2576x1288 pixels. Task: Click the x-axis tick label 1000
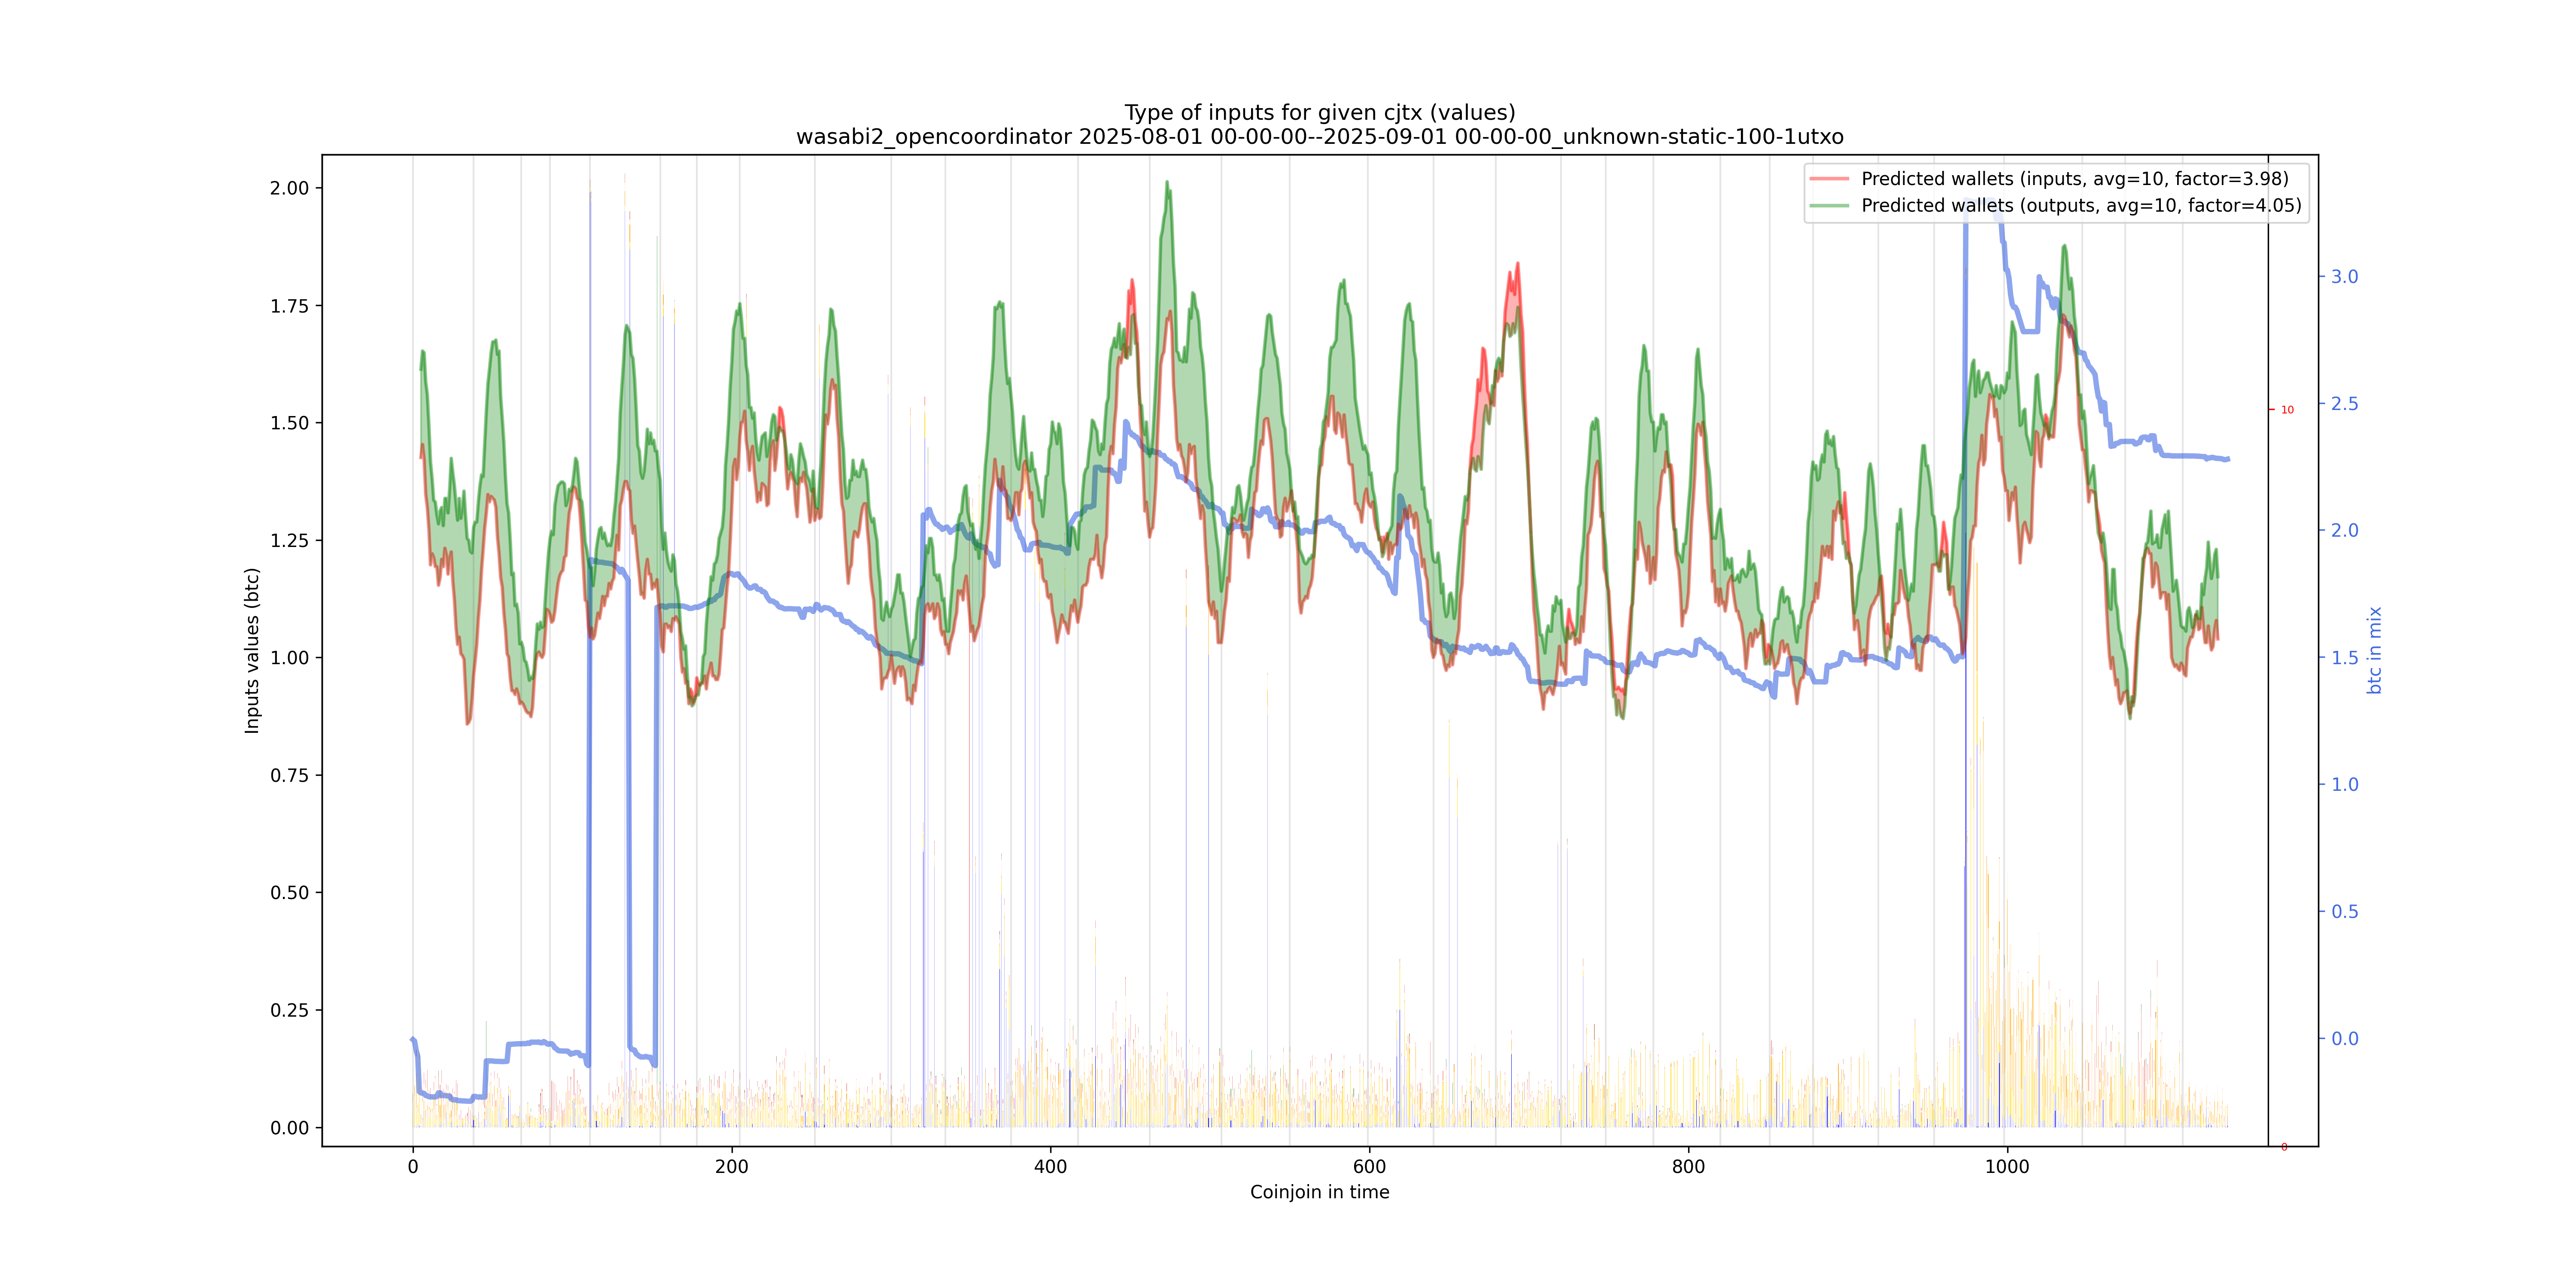point(2007,1167)
